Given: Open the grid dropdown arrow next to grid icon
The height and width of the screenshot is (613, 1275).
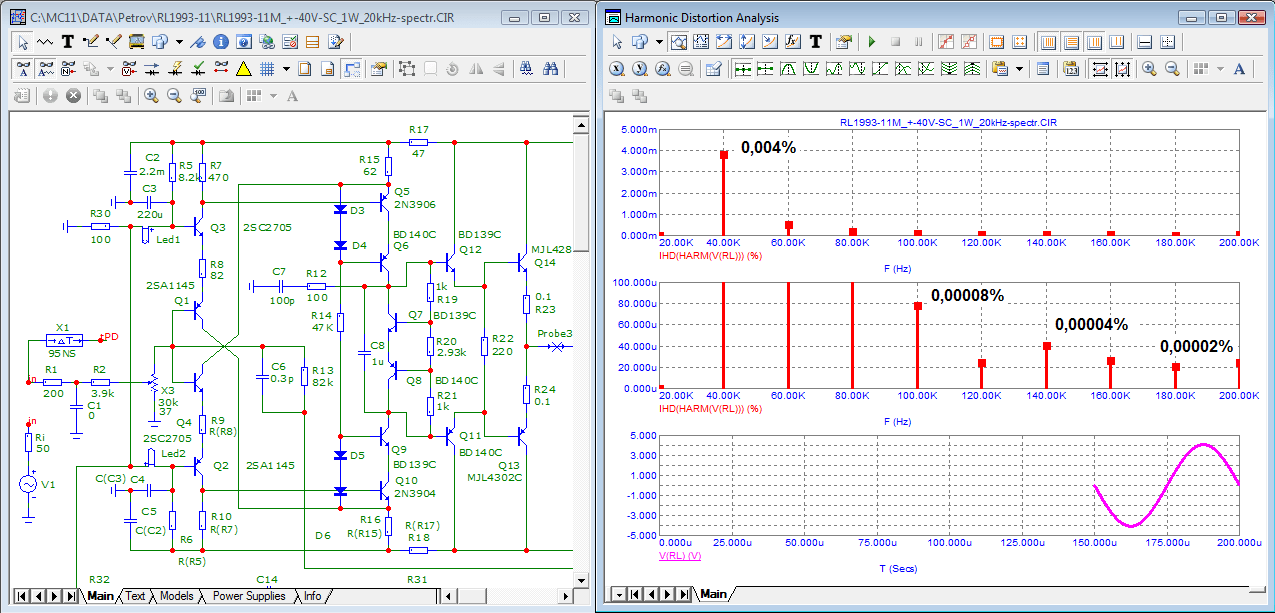Looking at the screenshot, I should [x=286, y=69].
